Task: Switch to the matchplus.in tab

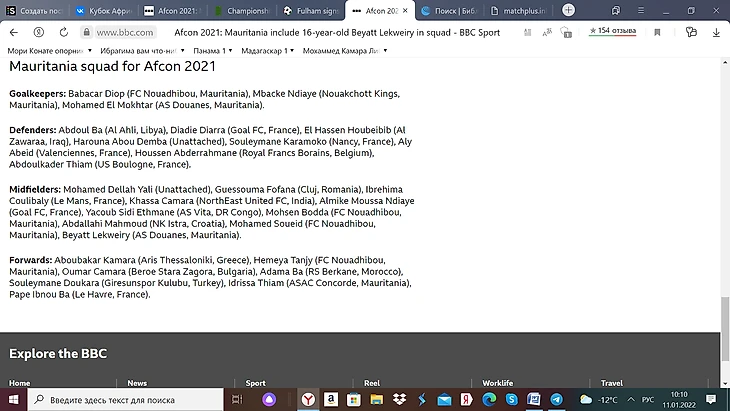Action: (518, 10)
